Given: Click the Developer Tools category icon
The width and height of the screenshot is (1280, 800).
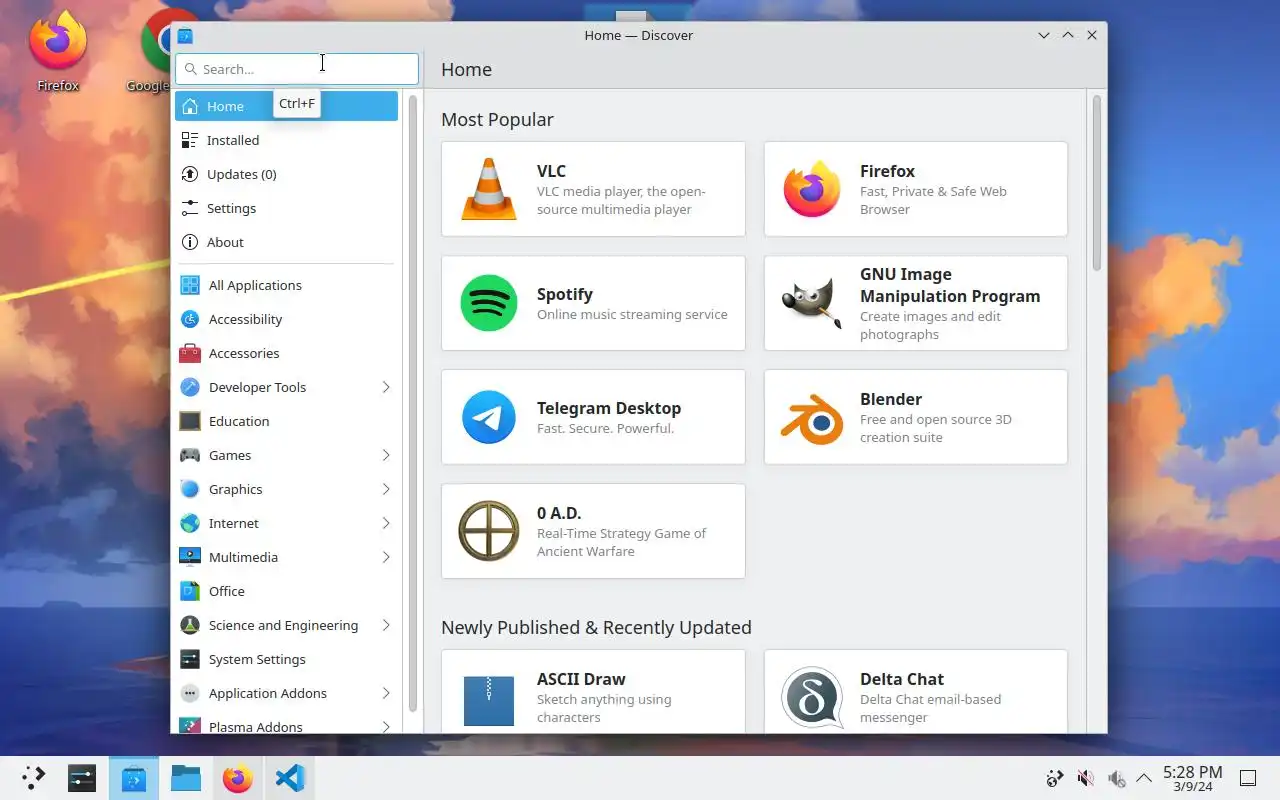Looking at the screenshot, I should [190, 387].
